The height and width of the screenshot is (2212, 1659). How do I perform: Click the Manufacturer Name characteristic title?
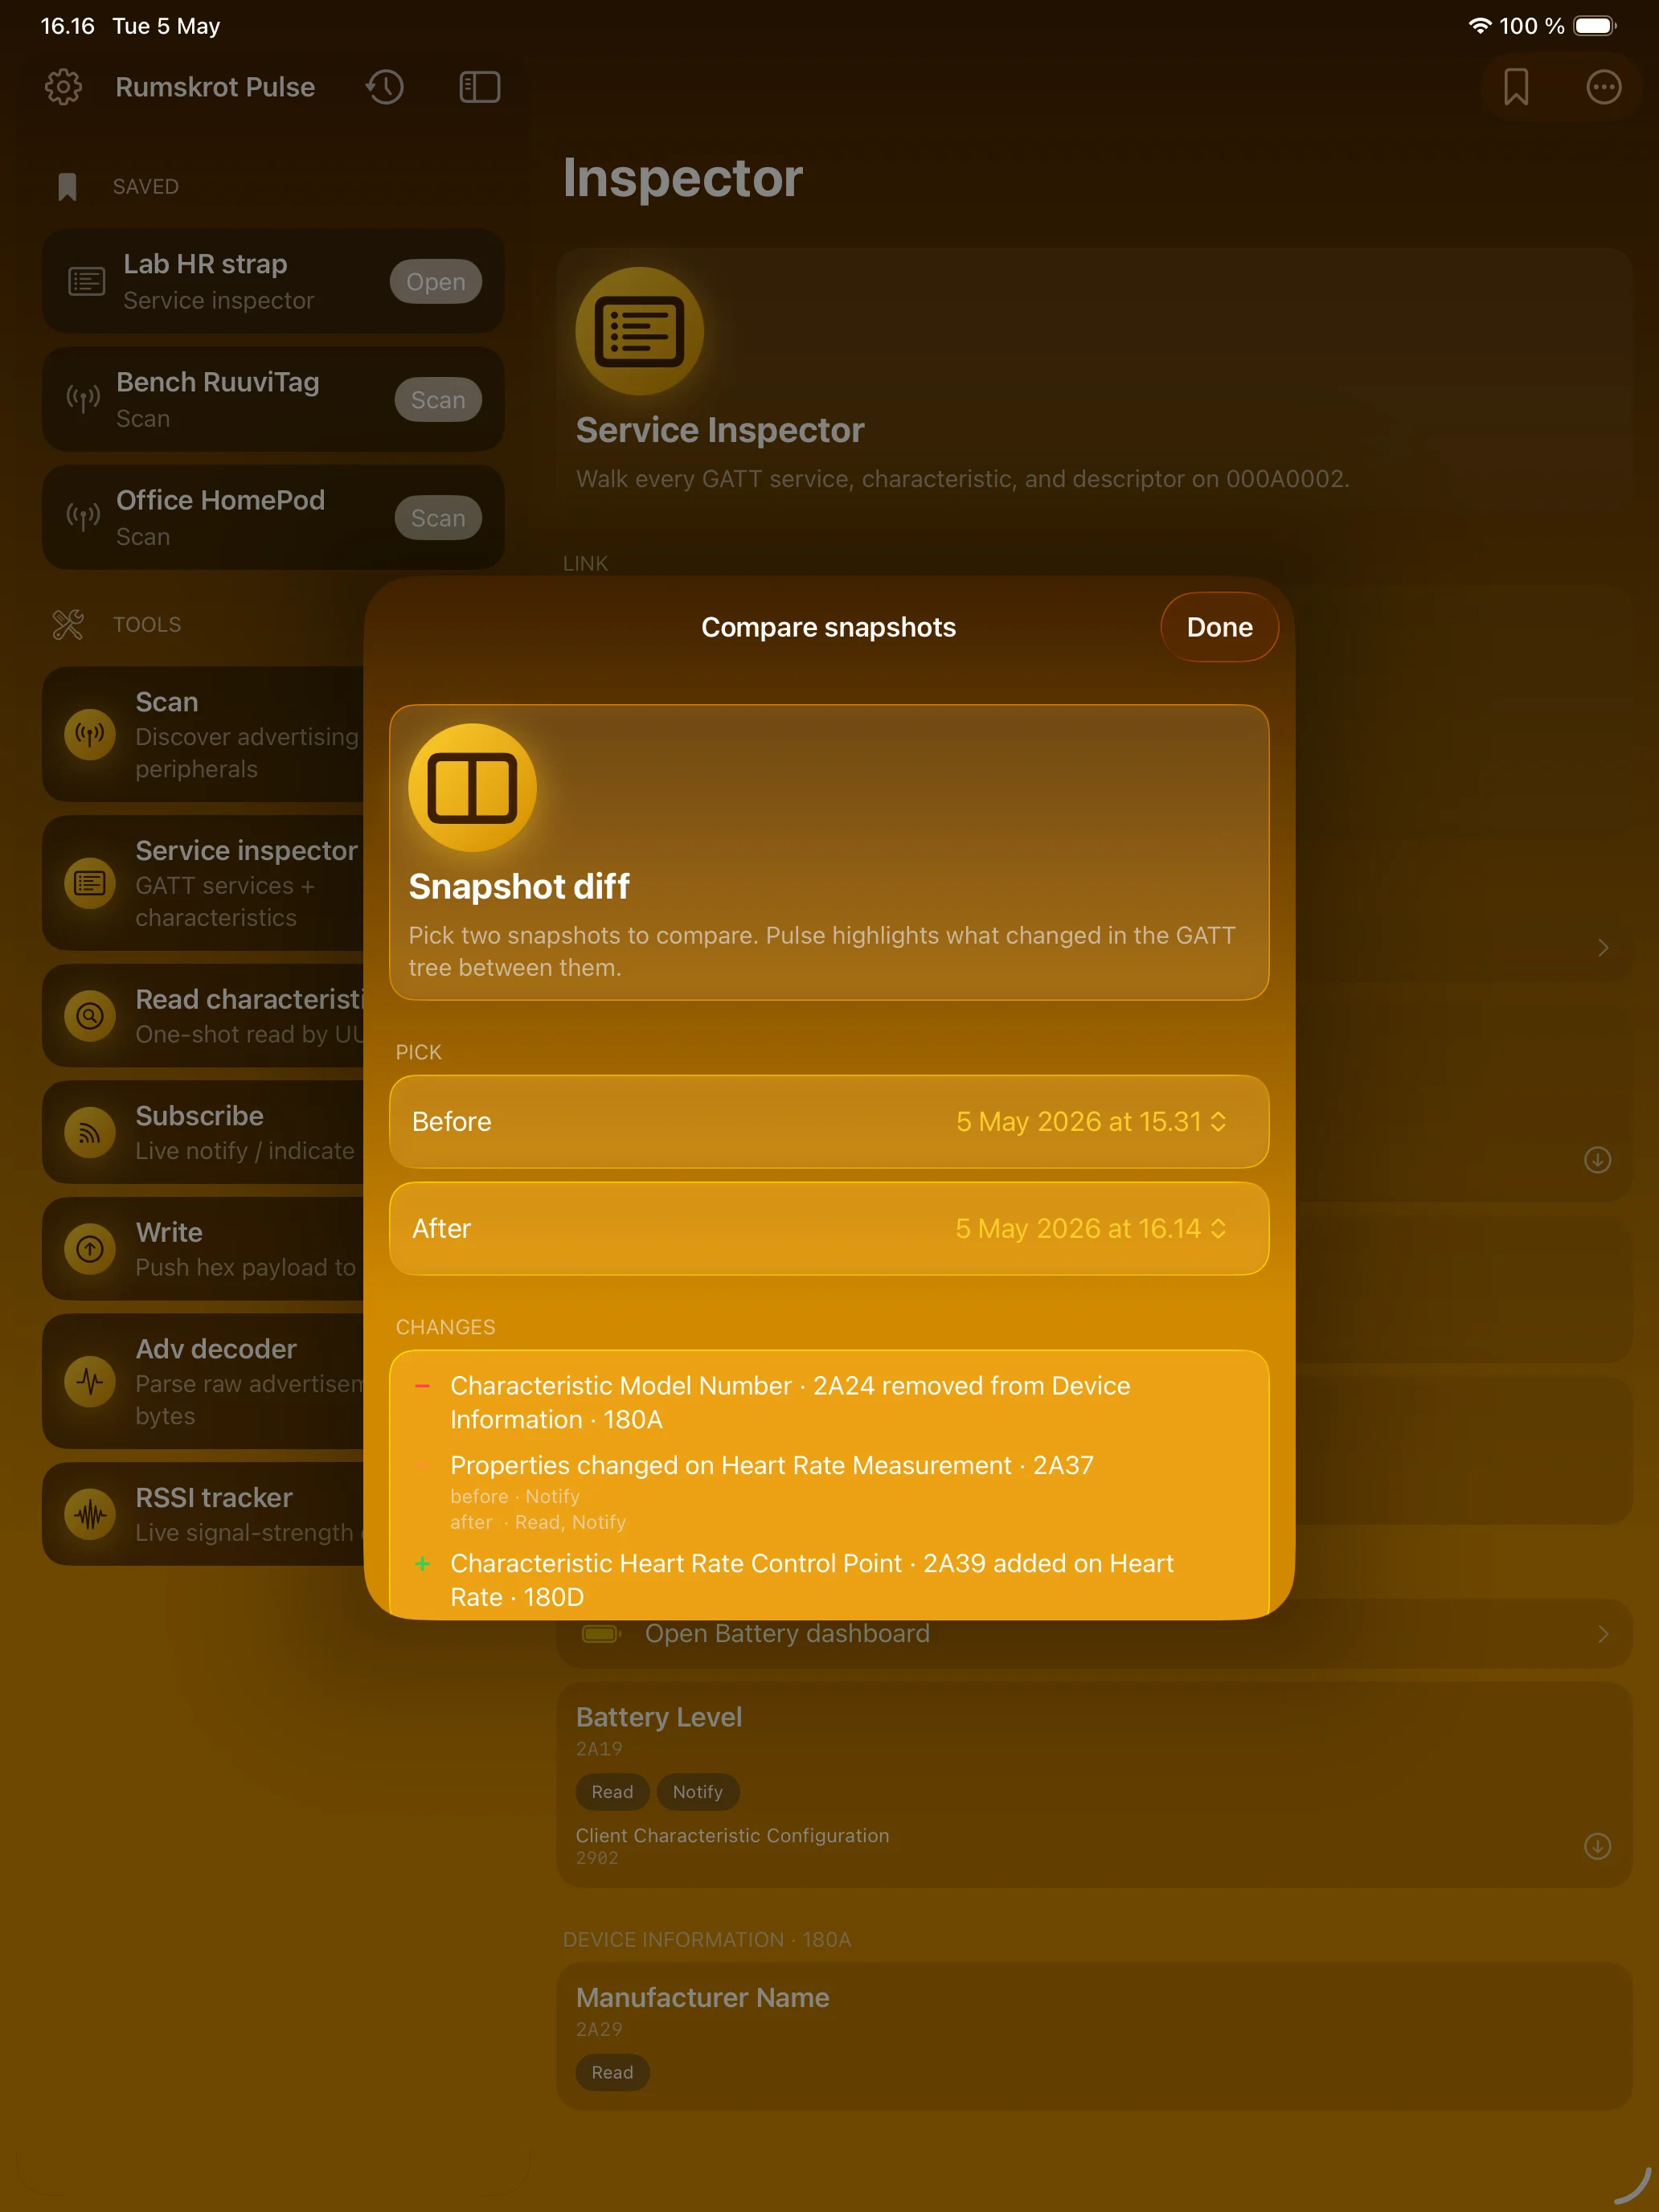pos(703,1997)
